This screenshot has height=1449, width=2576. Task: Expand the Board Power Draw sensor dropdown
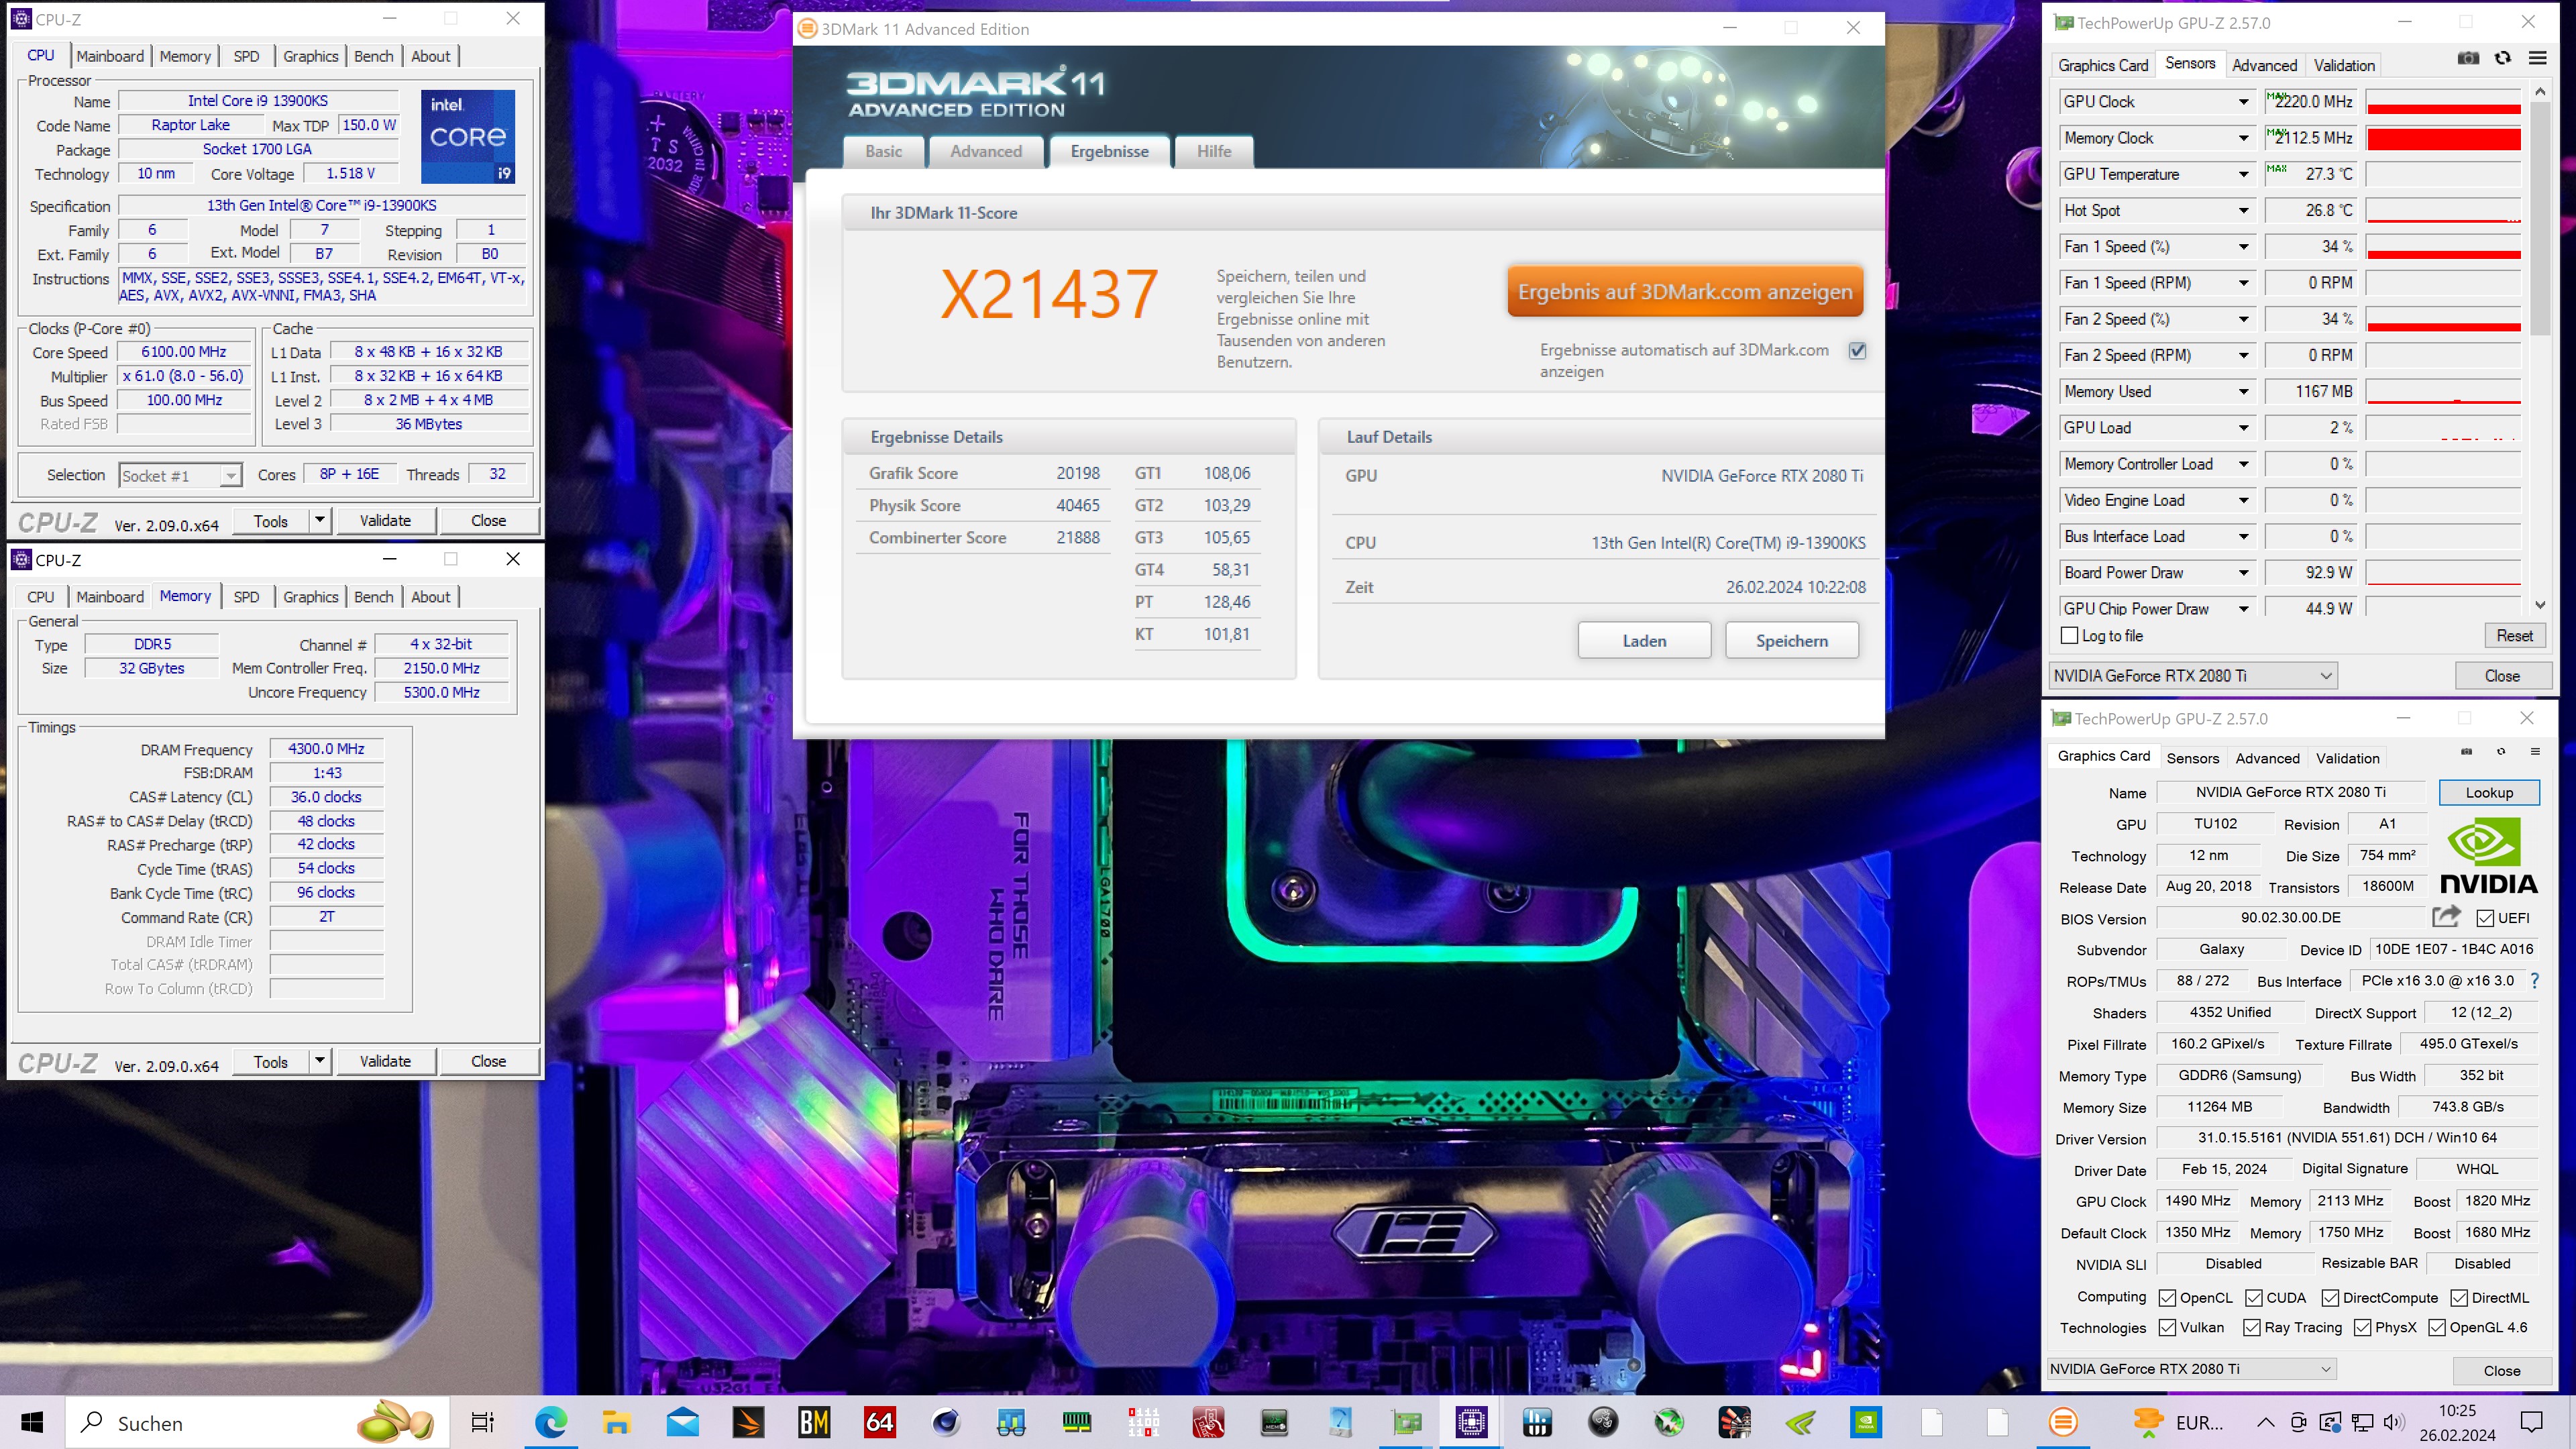2243,573
